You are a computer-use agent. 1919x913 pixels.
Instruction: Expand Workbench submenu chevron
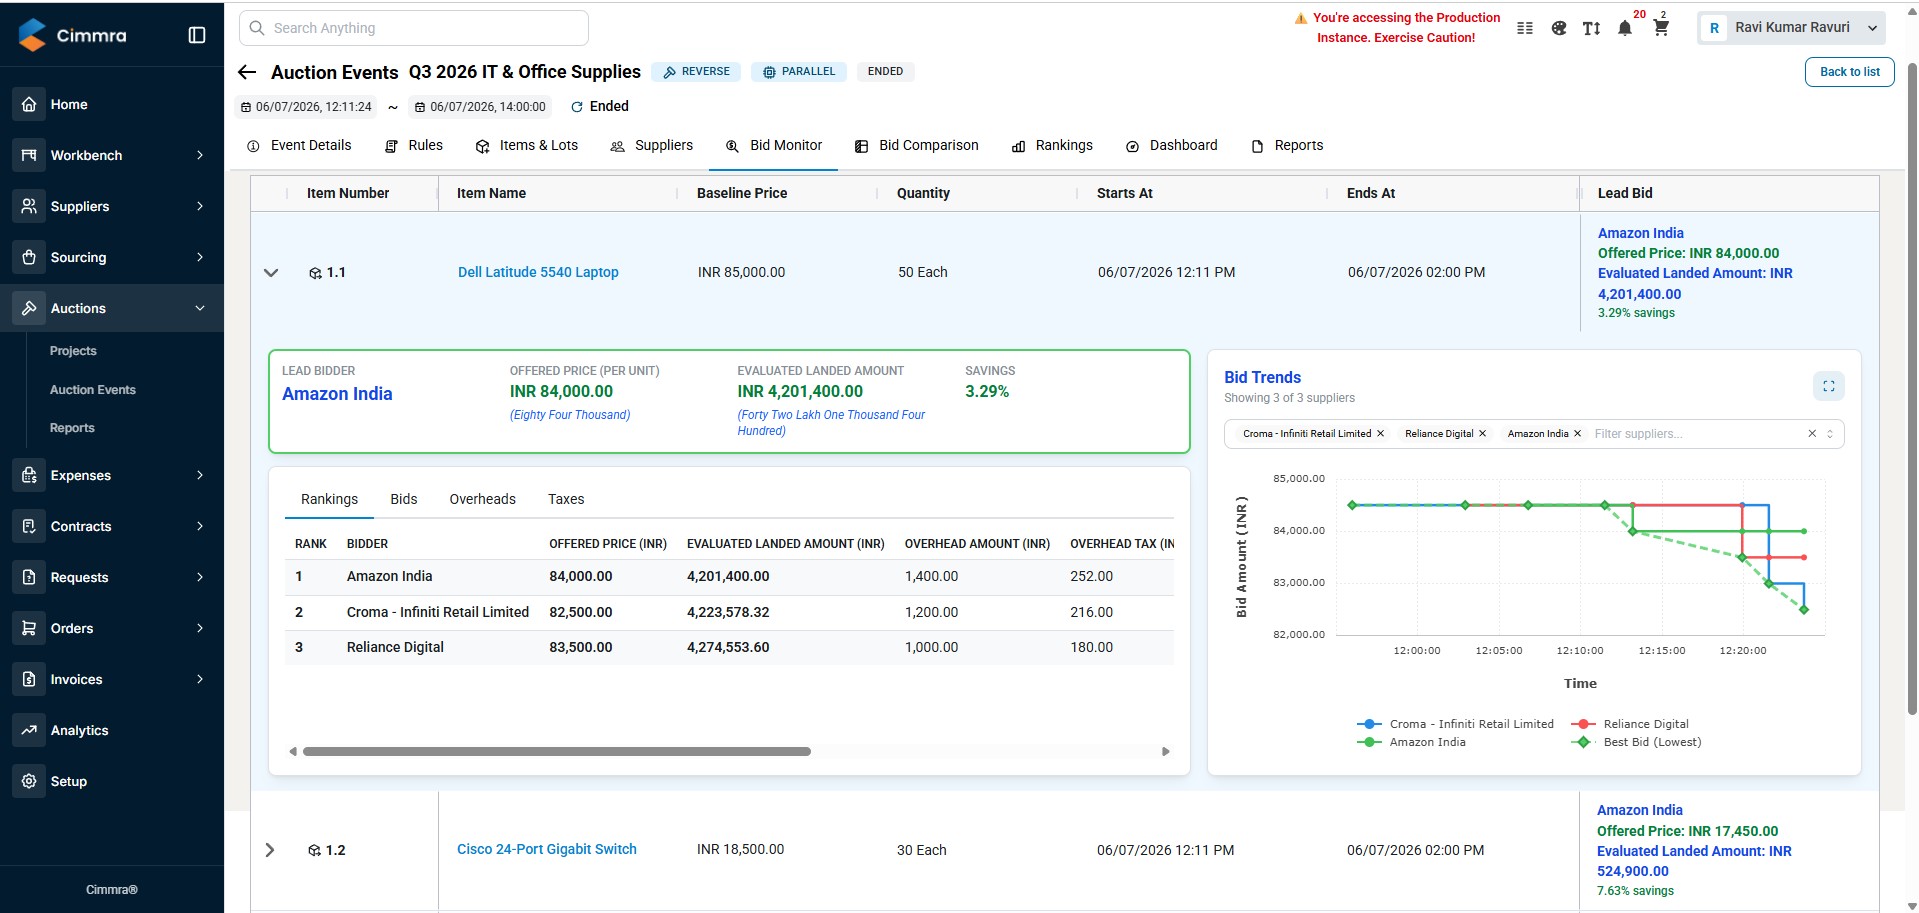(x=200, y=155)
